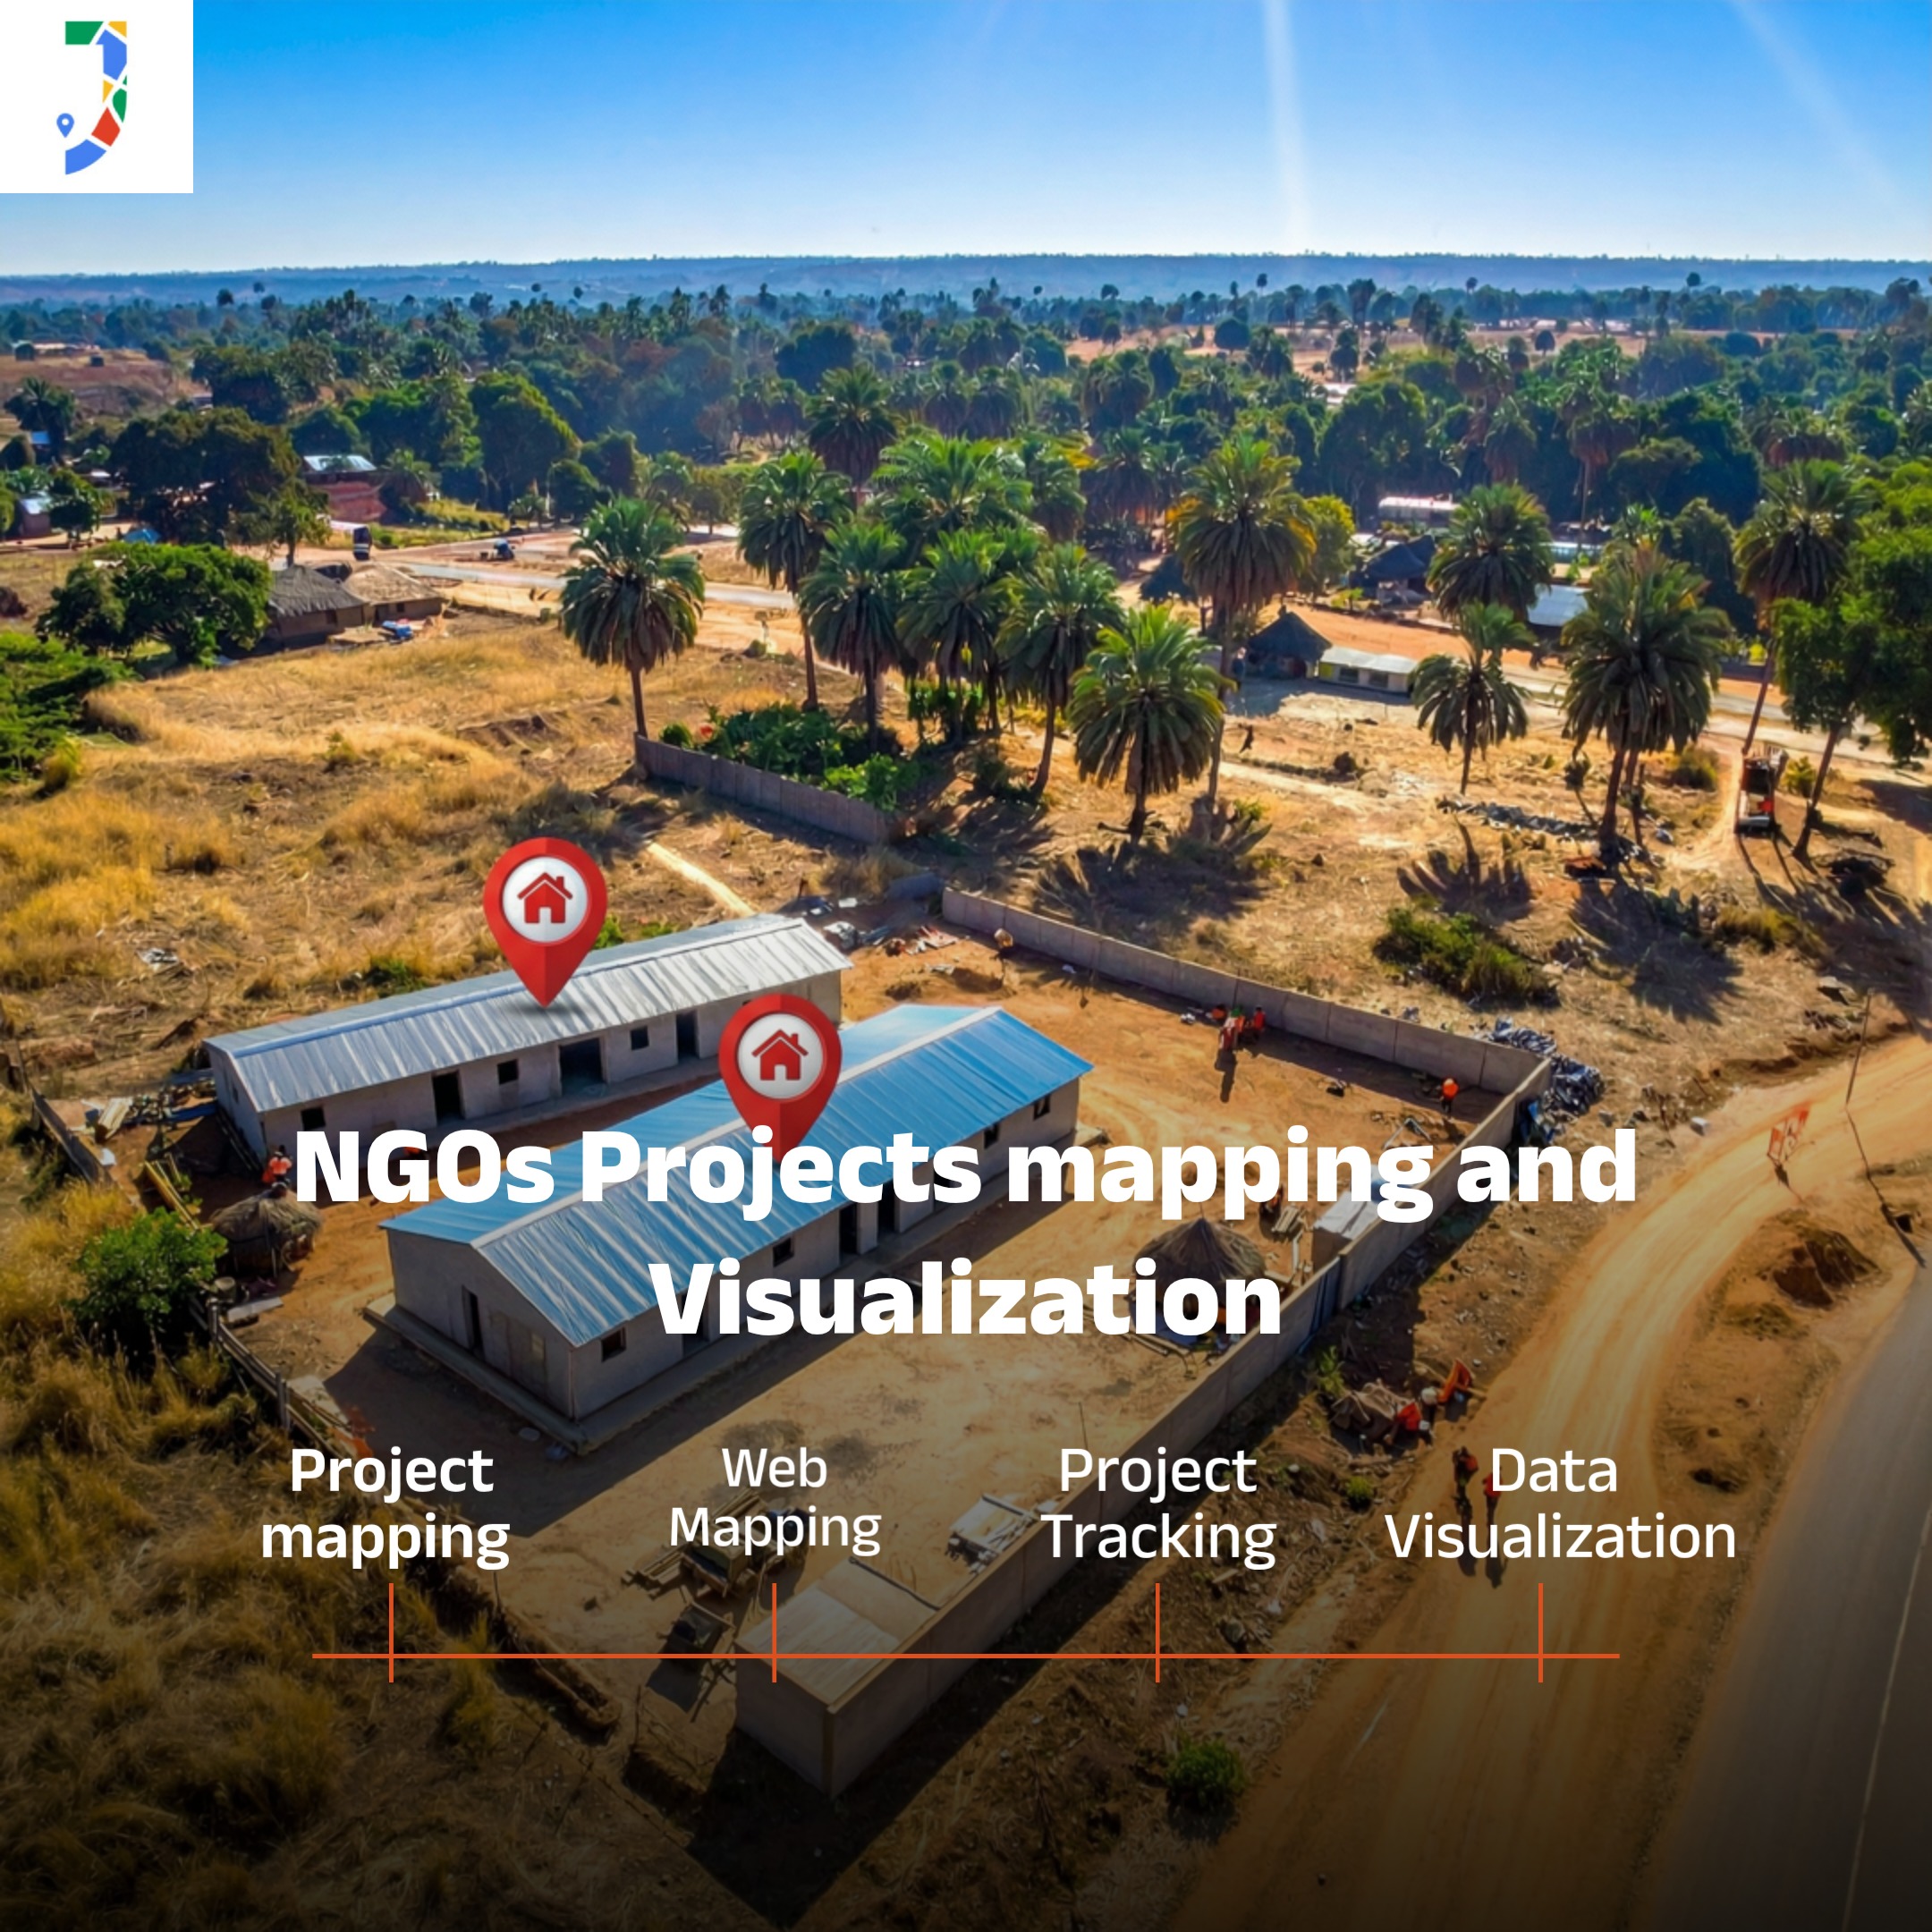Image resolution: width=1932 pixels, height=1932 pixels.
Task: Select the Project Tracking label
Action: 1159,1505
